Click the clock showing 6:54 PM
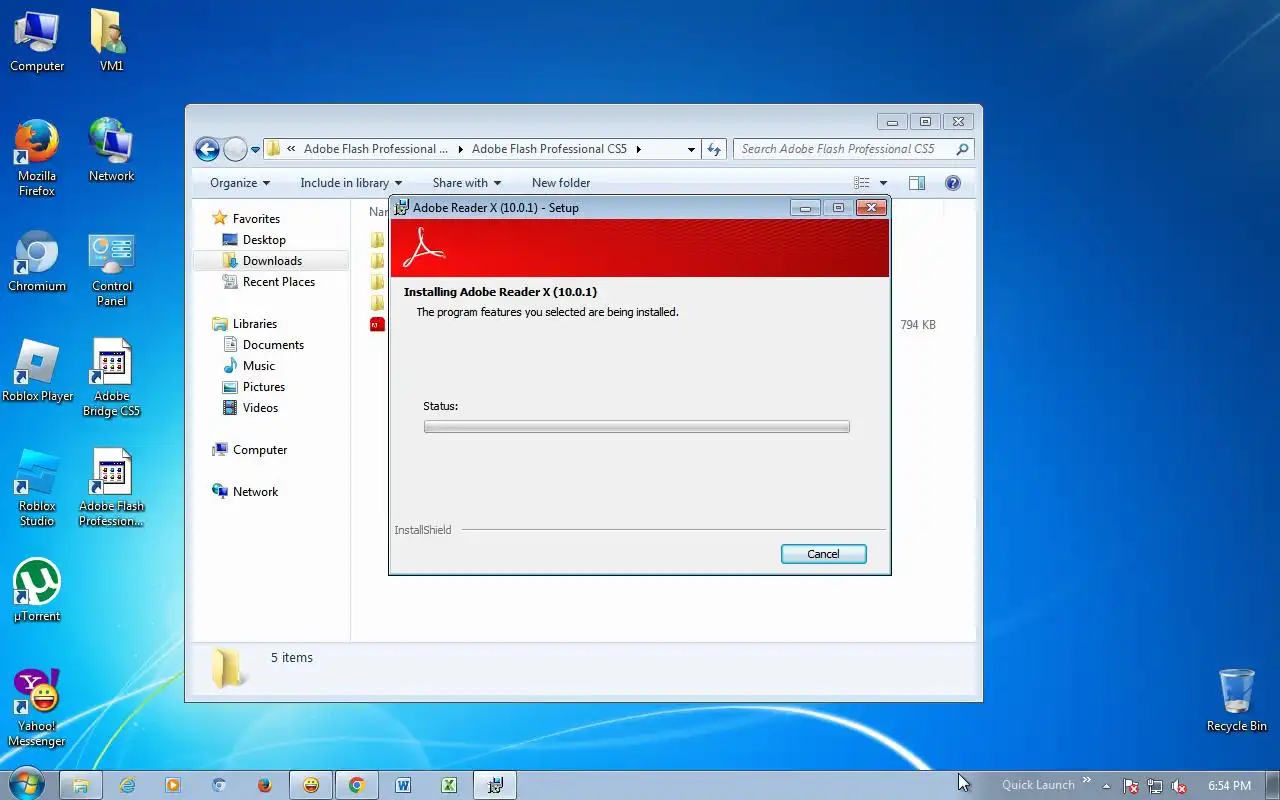This screenshot has height=800, width=1280. coord(1229,786)
